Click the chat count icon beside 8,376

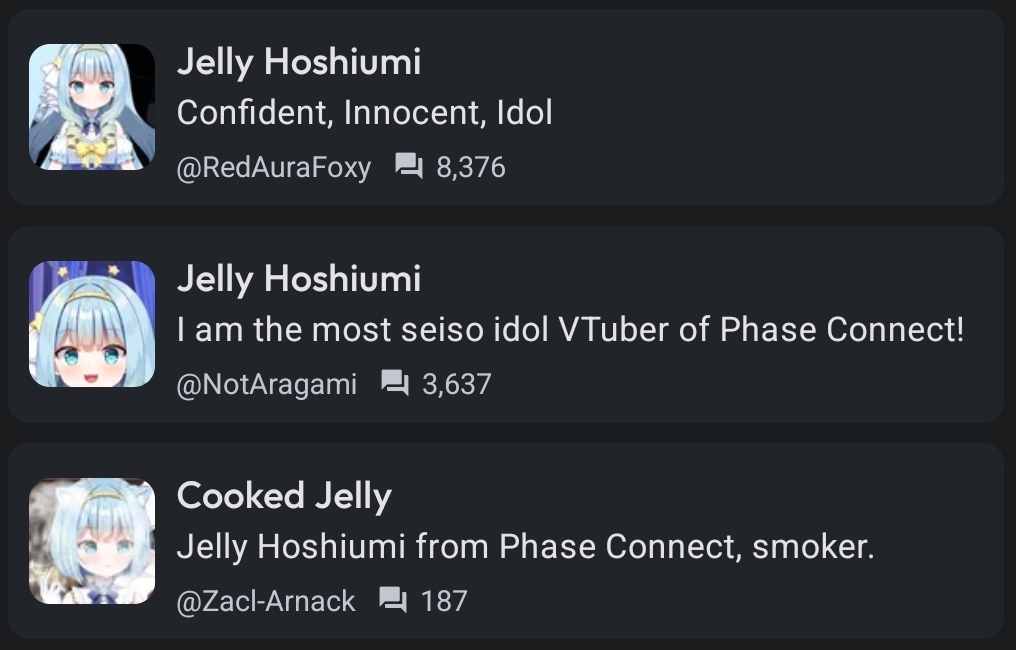(x=409, y=167)
